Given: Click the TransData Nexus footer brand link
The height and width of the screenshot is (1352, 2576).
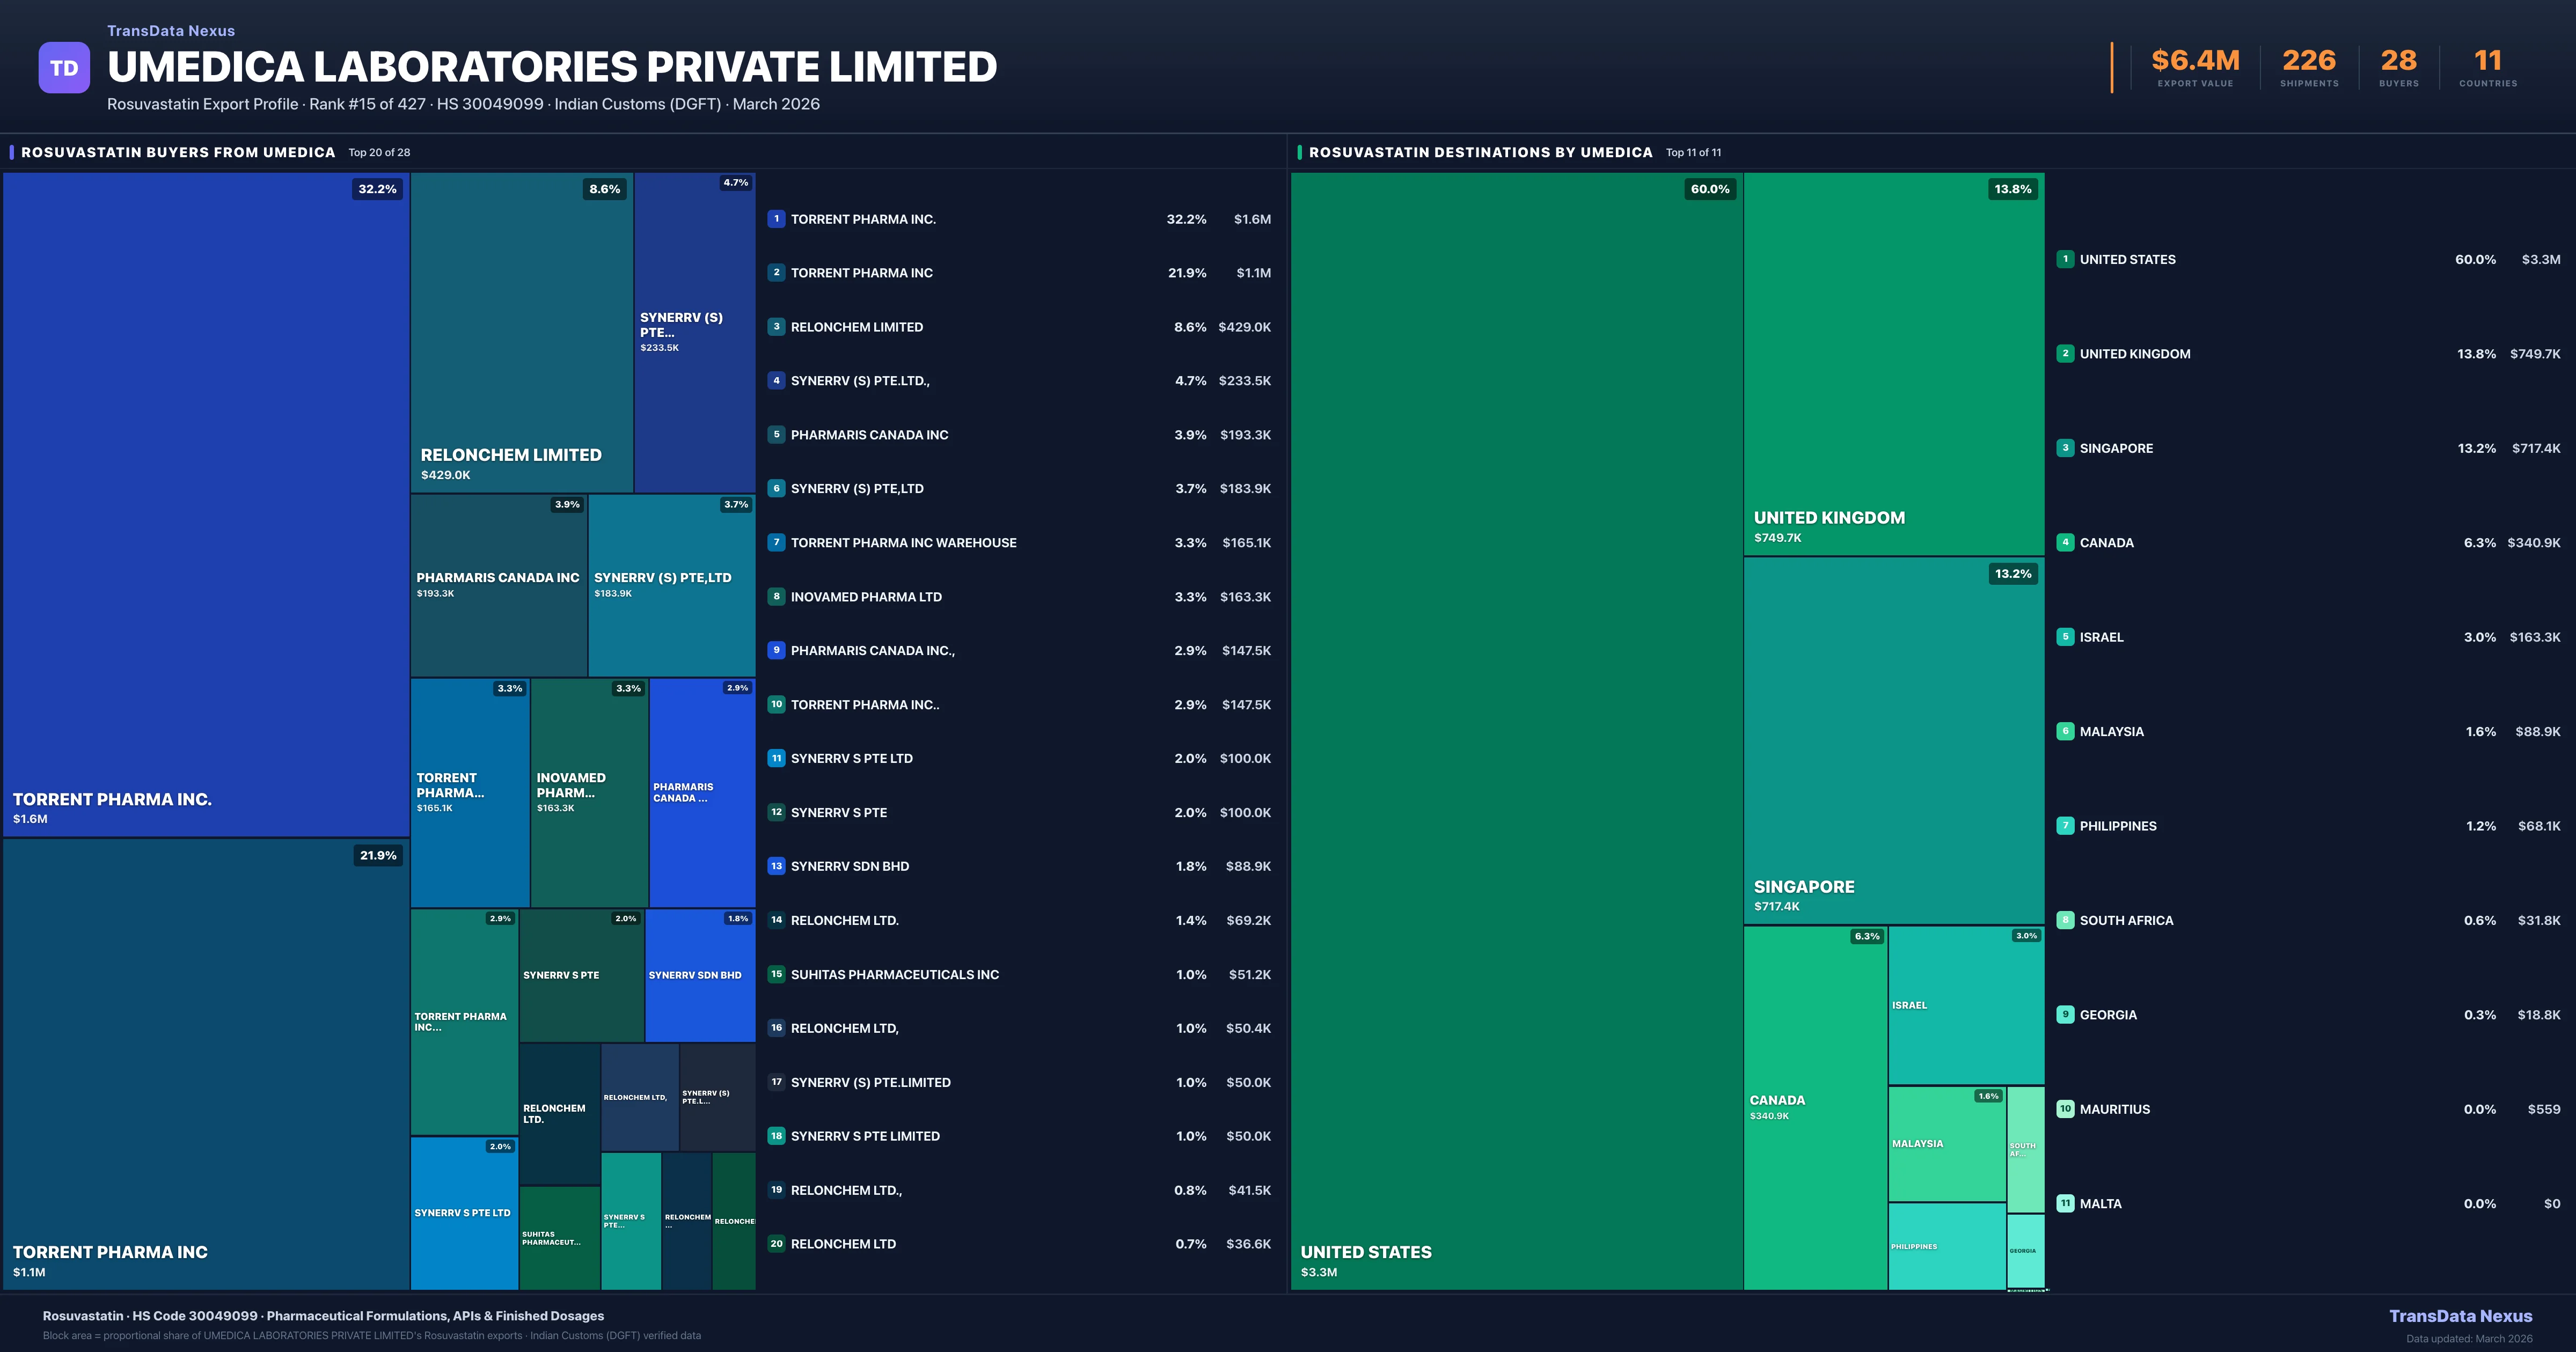Looking at the screenshot, I should 2460,1316.
